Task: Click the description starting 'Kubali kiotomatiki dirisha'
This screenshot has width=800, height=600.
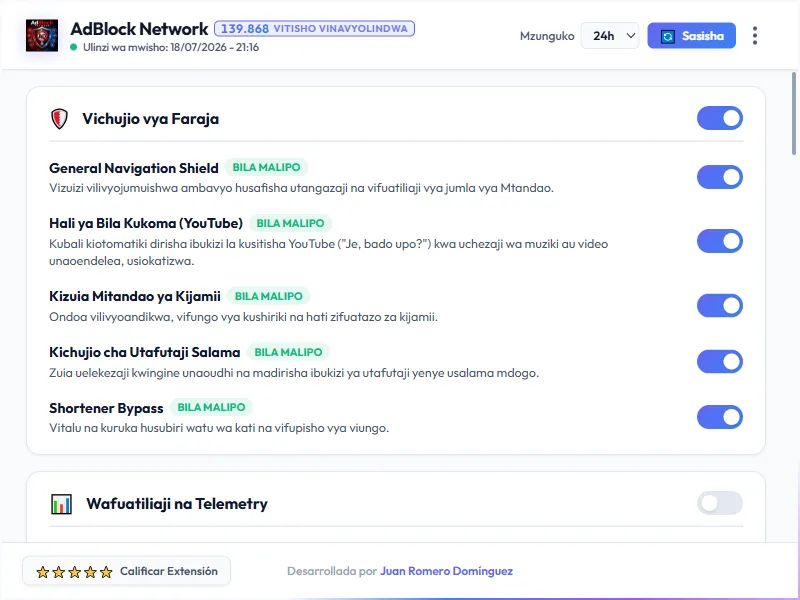Action: pos(329,253)
